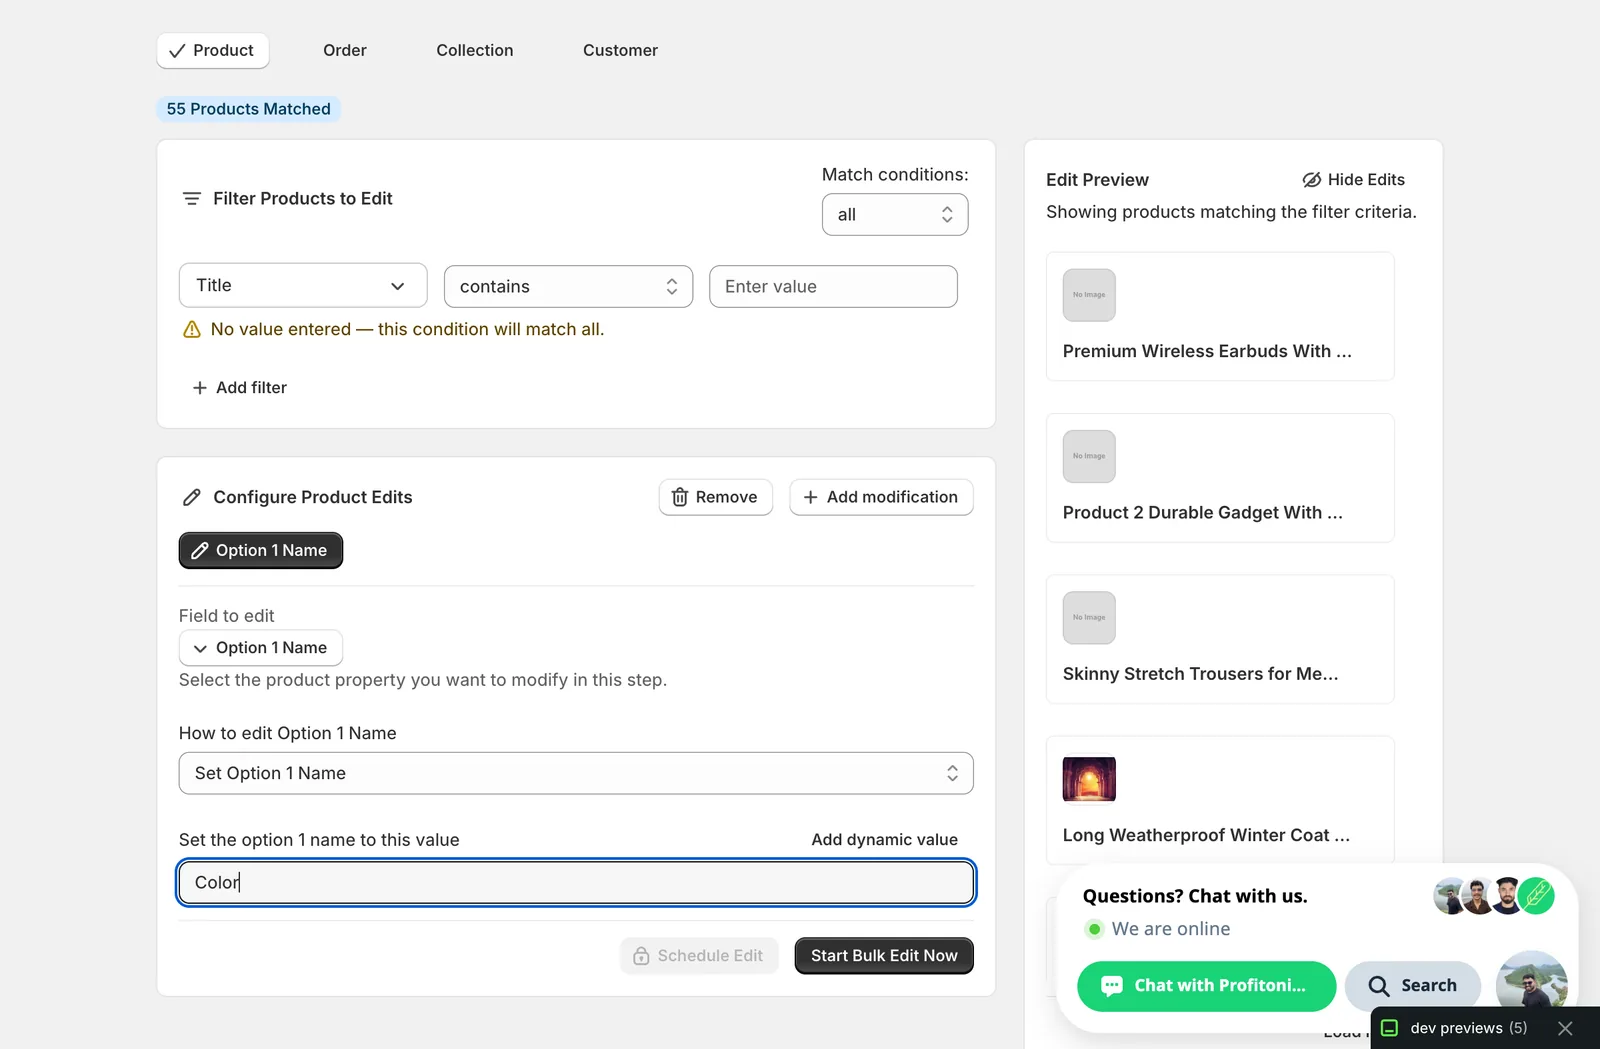Select the dark Option 1 Name chip
The height and width of the screenshot is (1049, 1600).
click(x=261, y=551)
